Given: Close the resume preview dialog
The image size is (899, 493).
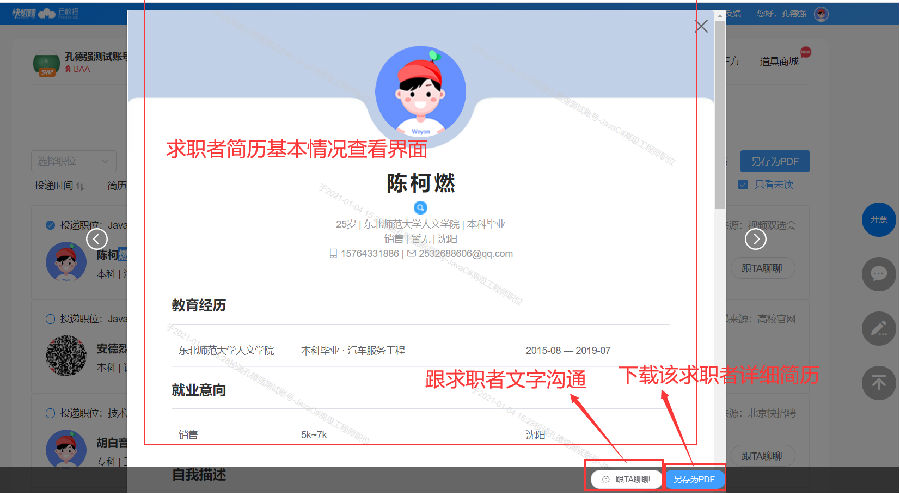Looking at the screenshot, I should click(701, 26).
